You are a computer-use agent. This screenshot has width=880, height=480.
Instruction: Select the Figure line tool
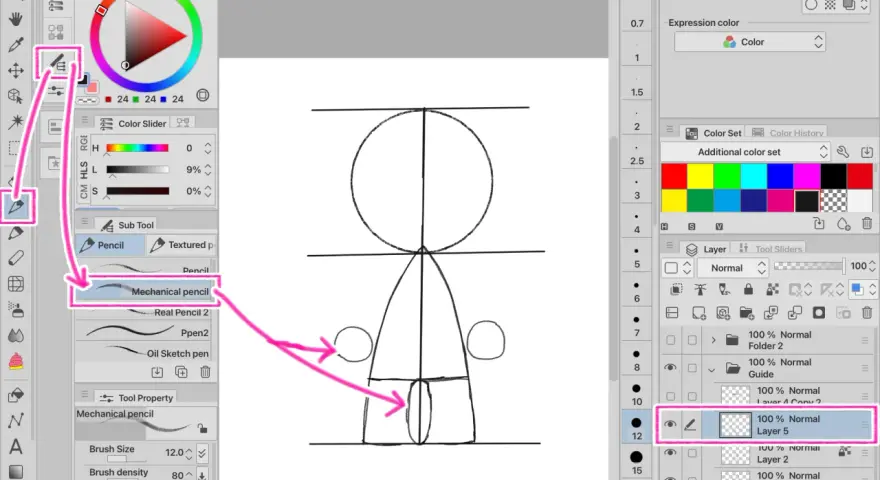(16, 420)
